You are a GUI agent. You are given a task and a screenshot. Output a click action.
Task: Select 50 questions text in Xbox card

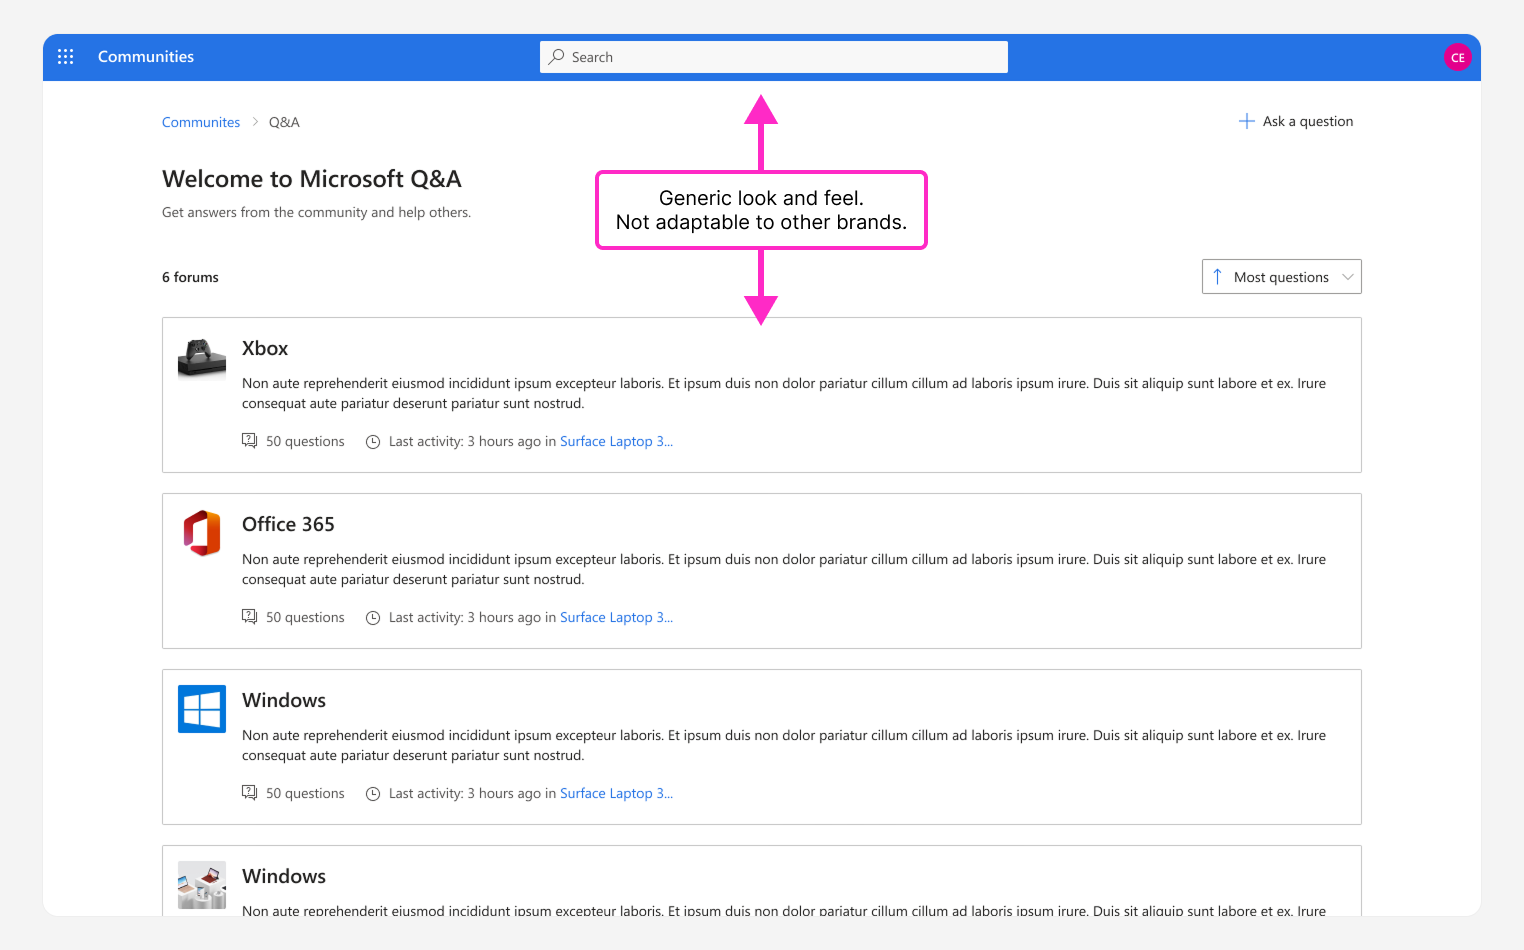(x=305, y=441)
